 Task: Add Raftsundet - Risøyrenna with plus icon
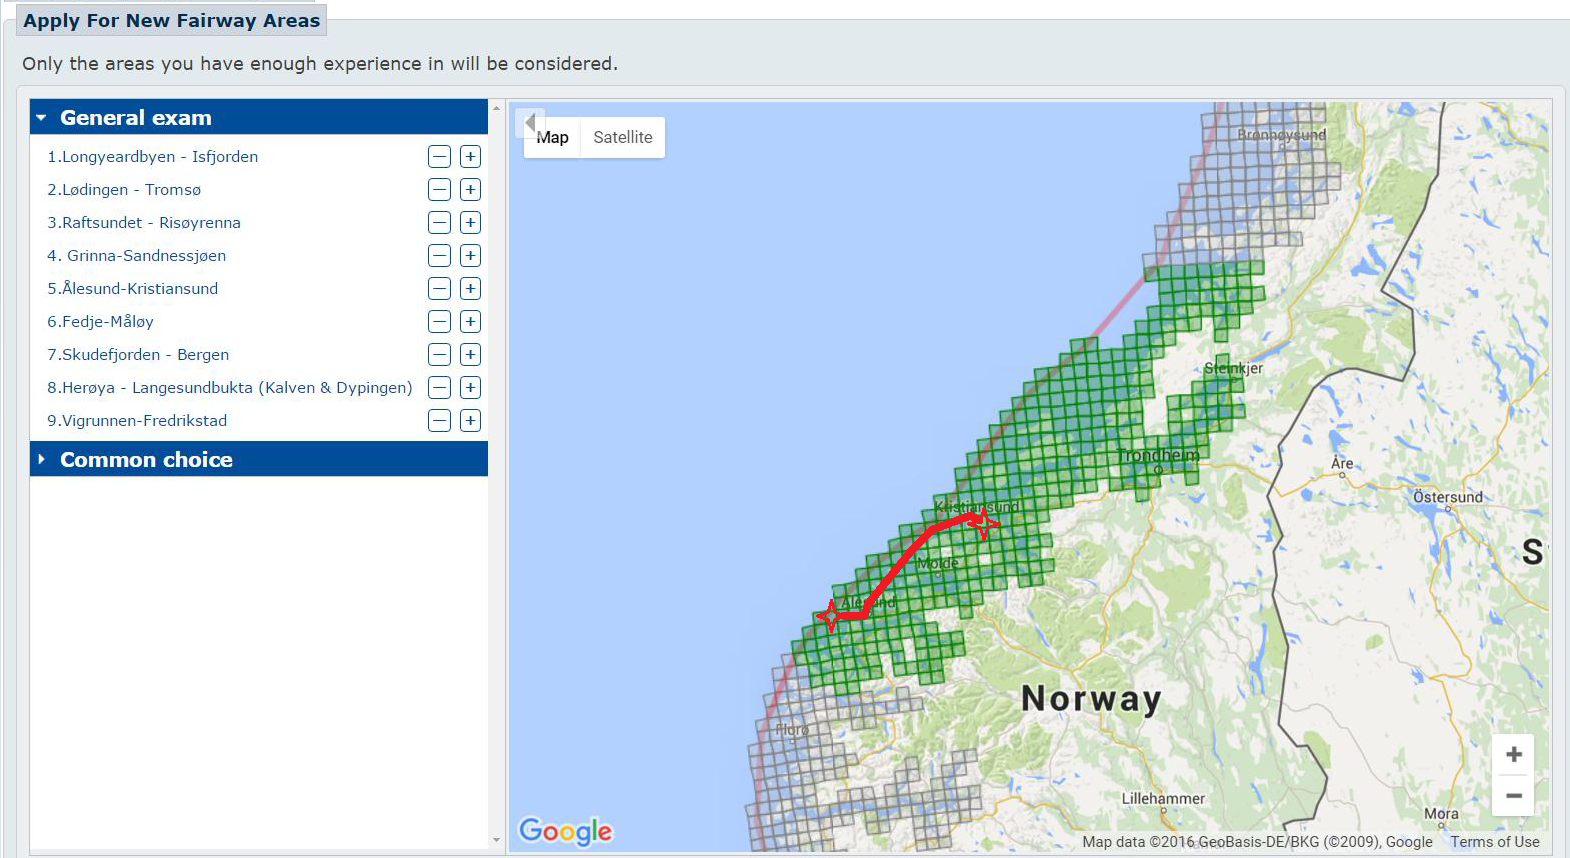[x=470, y=223]
